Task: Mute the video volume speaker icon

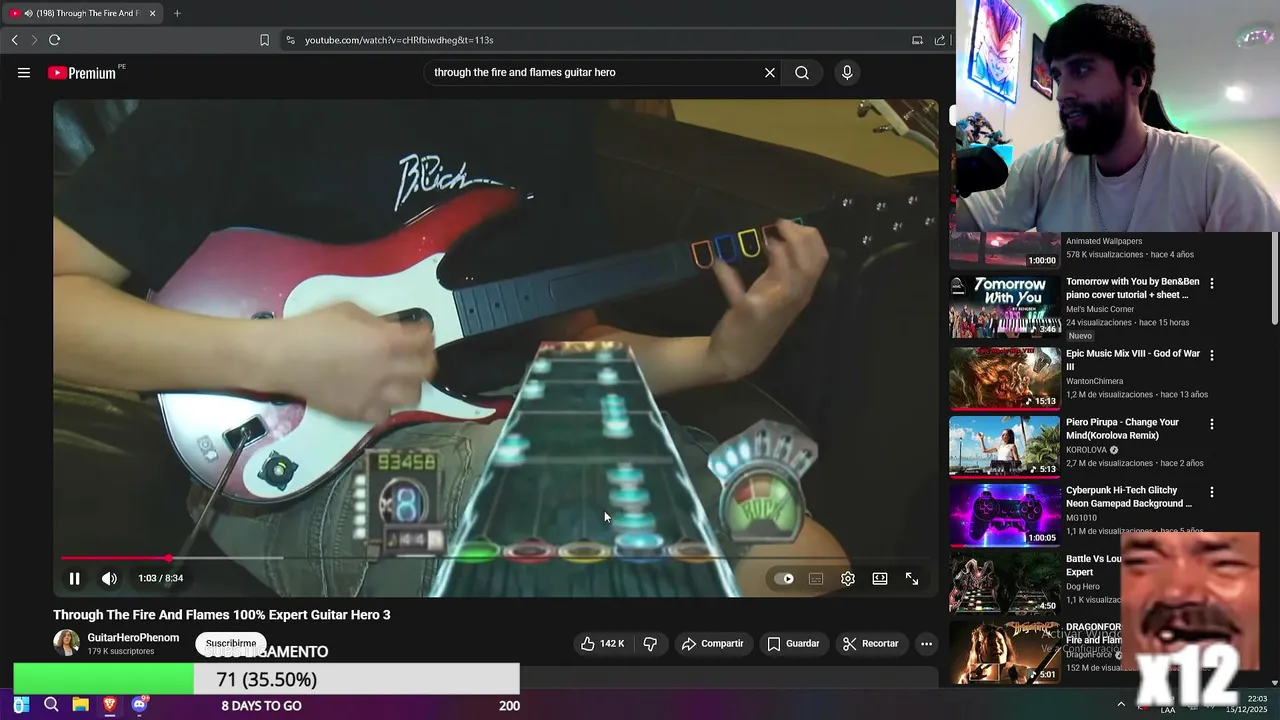Action: [x=109, y=578]
